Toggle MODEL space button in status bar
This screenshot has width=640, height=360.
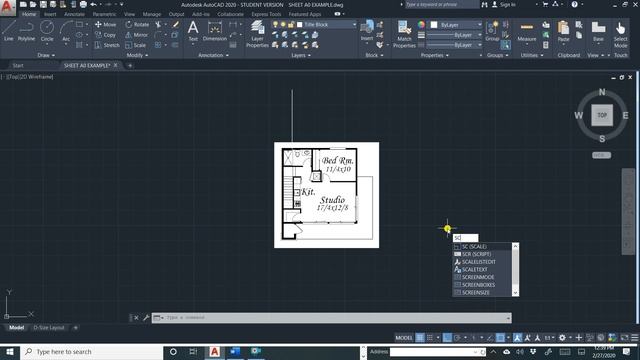tap(404, 338)
